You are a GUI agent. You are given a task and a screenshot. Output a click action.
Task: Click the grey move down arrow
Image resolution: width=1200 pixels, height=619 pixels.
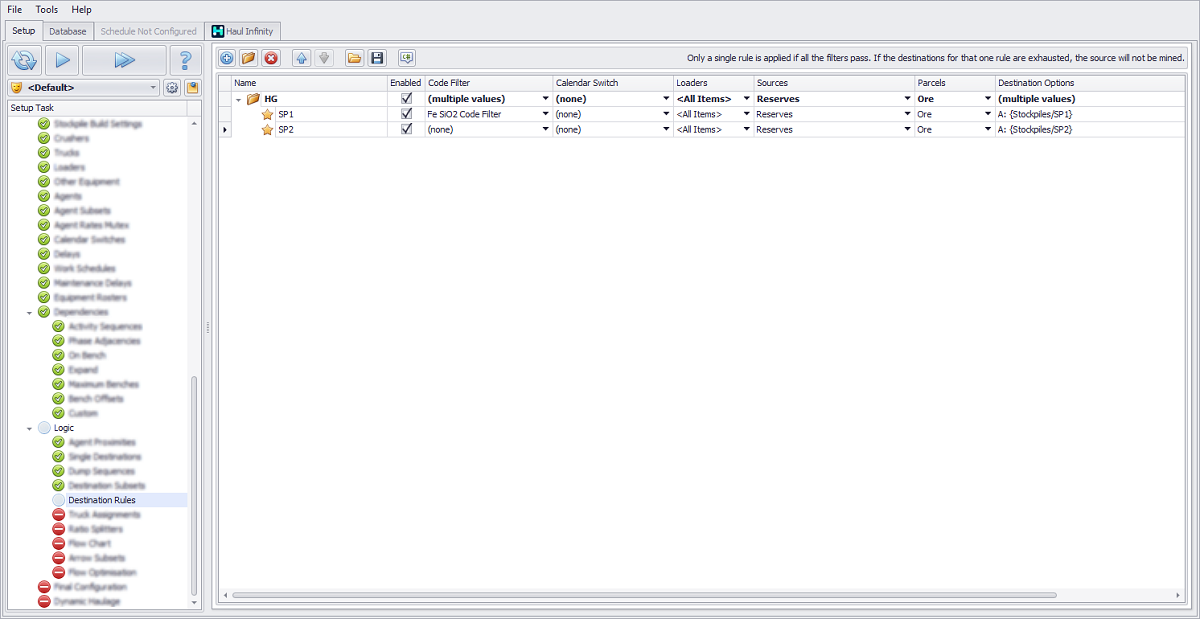pyautogui.click(x=323, y=58)
